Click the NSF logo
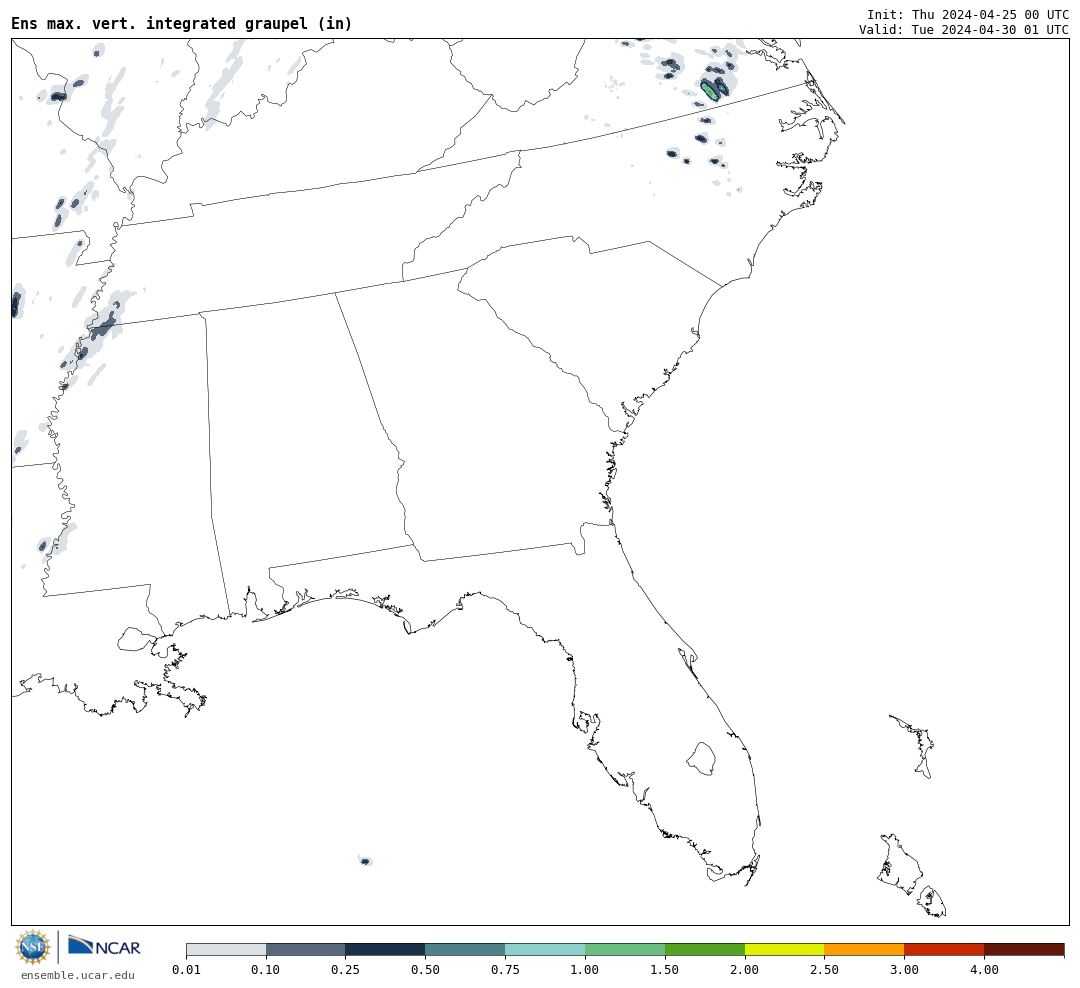The width and height of the screenshot is (1080, 988). pos(32,947)
